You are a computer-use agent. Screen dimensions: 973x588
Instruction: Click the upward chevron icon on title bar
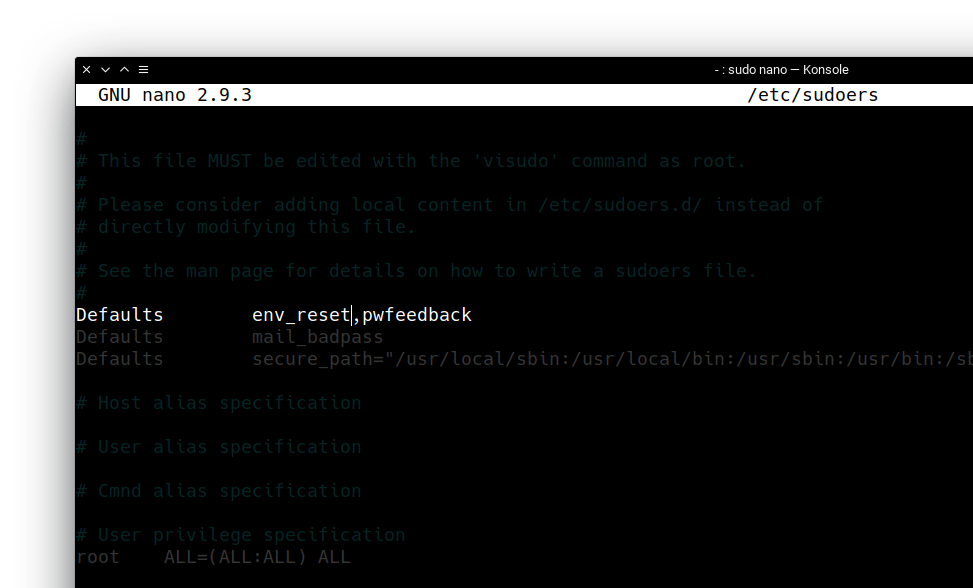click(x=123, y=69)
